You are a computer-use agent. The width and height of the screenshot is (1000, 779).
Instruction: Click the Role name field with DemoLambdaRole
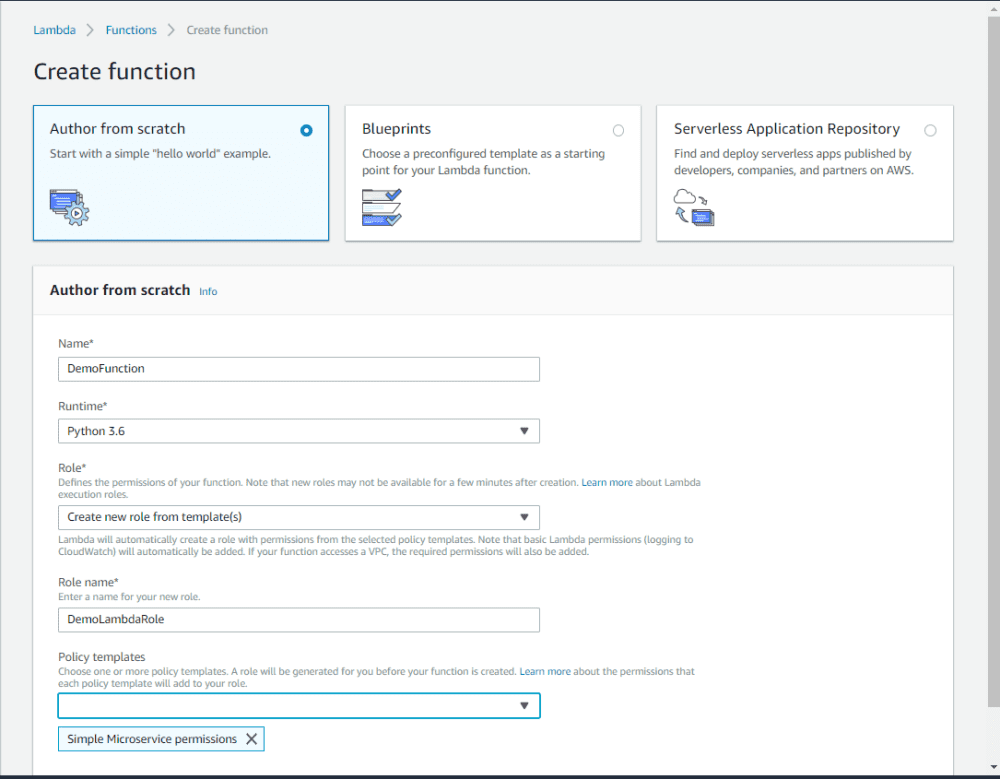299,620
